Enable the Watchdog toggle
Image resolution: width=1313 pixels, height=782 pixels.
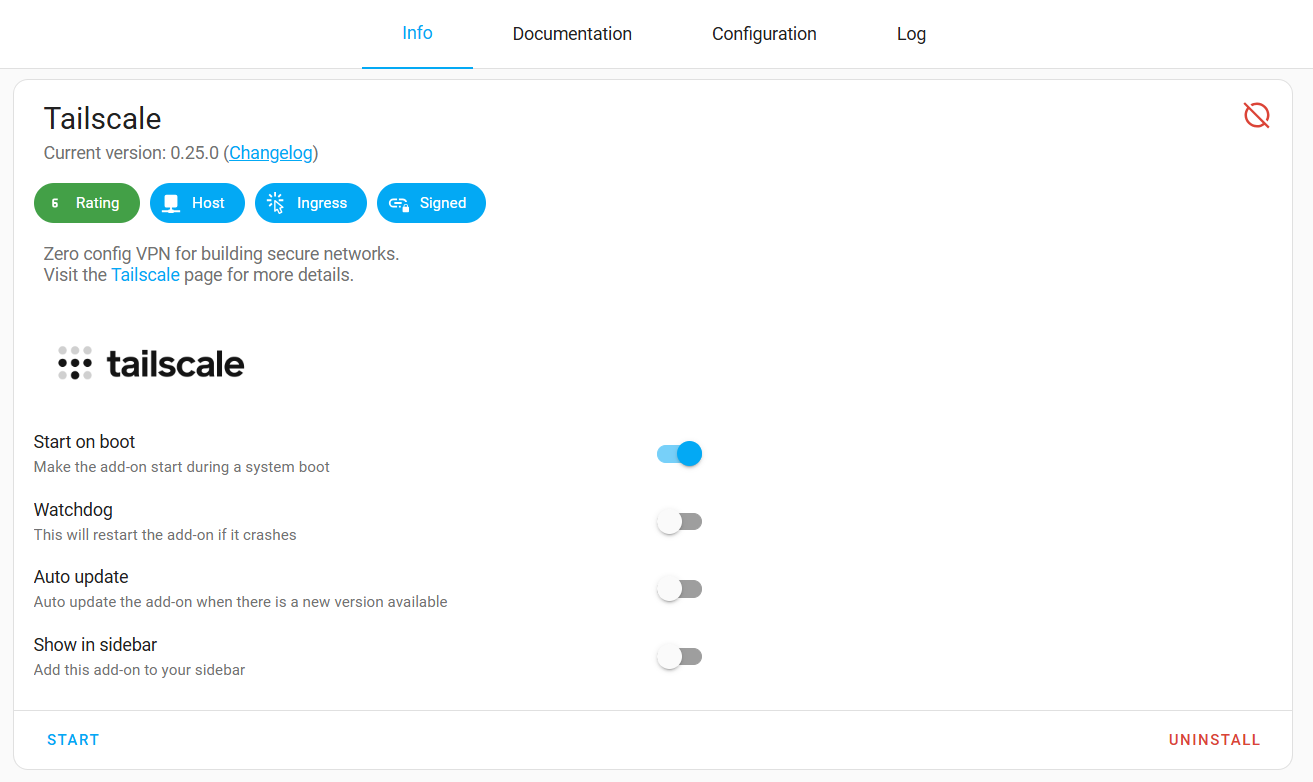pyautogui.click(x=680, y=522)
